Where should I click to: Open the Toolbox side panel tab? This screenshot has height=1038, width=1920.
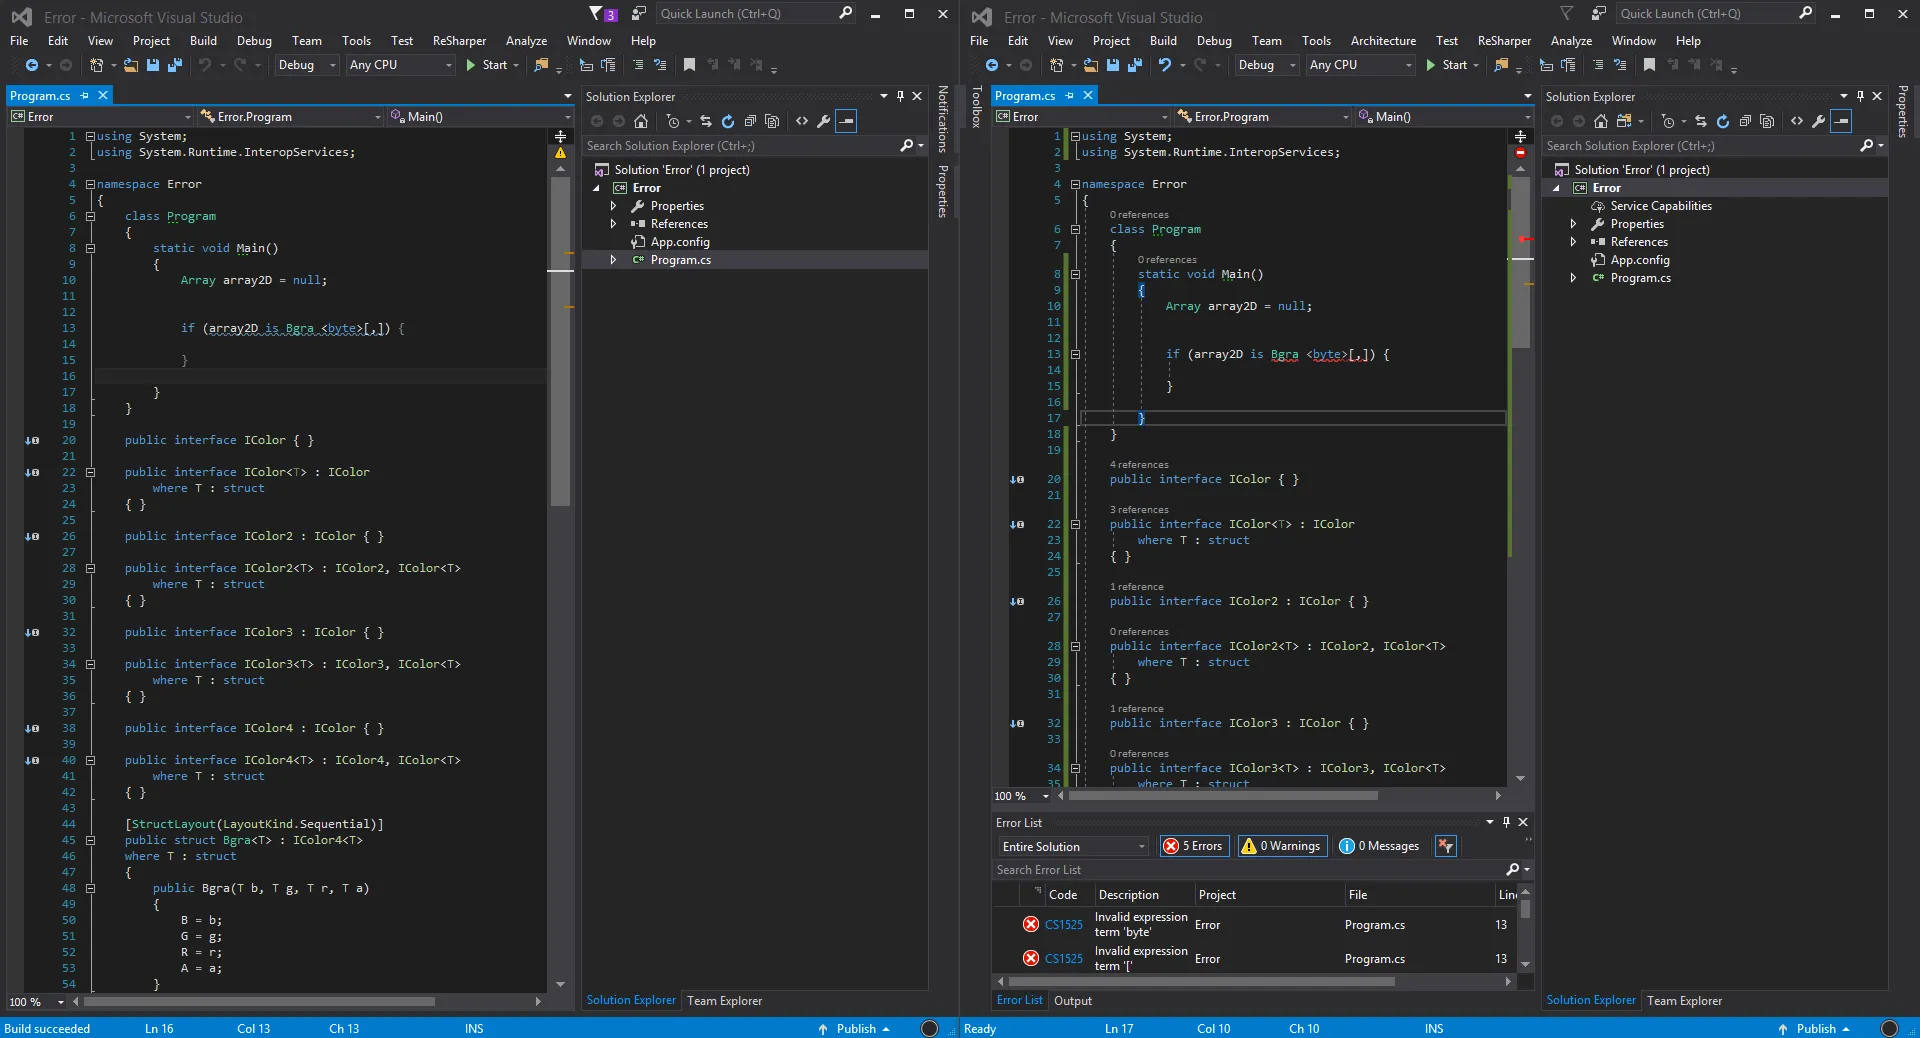pos(977,107)
